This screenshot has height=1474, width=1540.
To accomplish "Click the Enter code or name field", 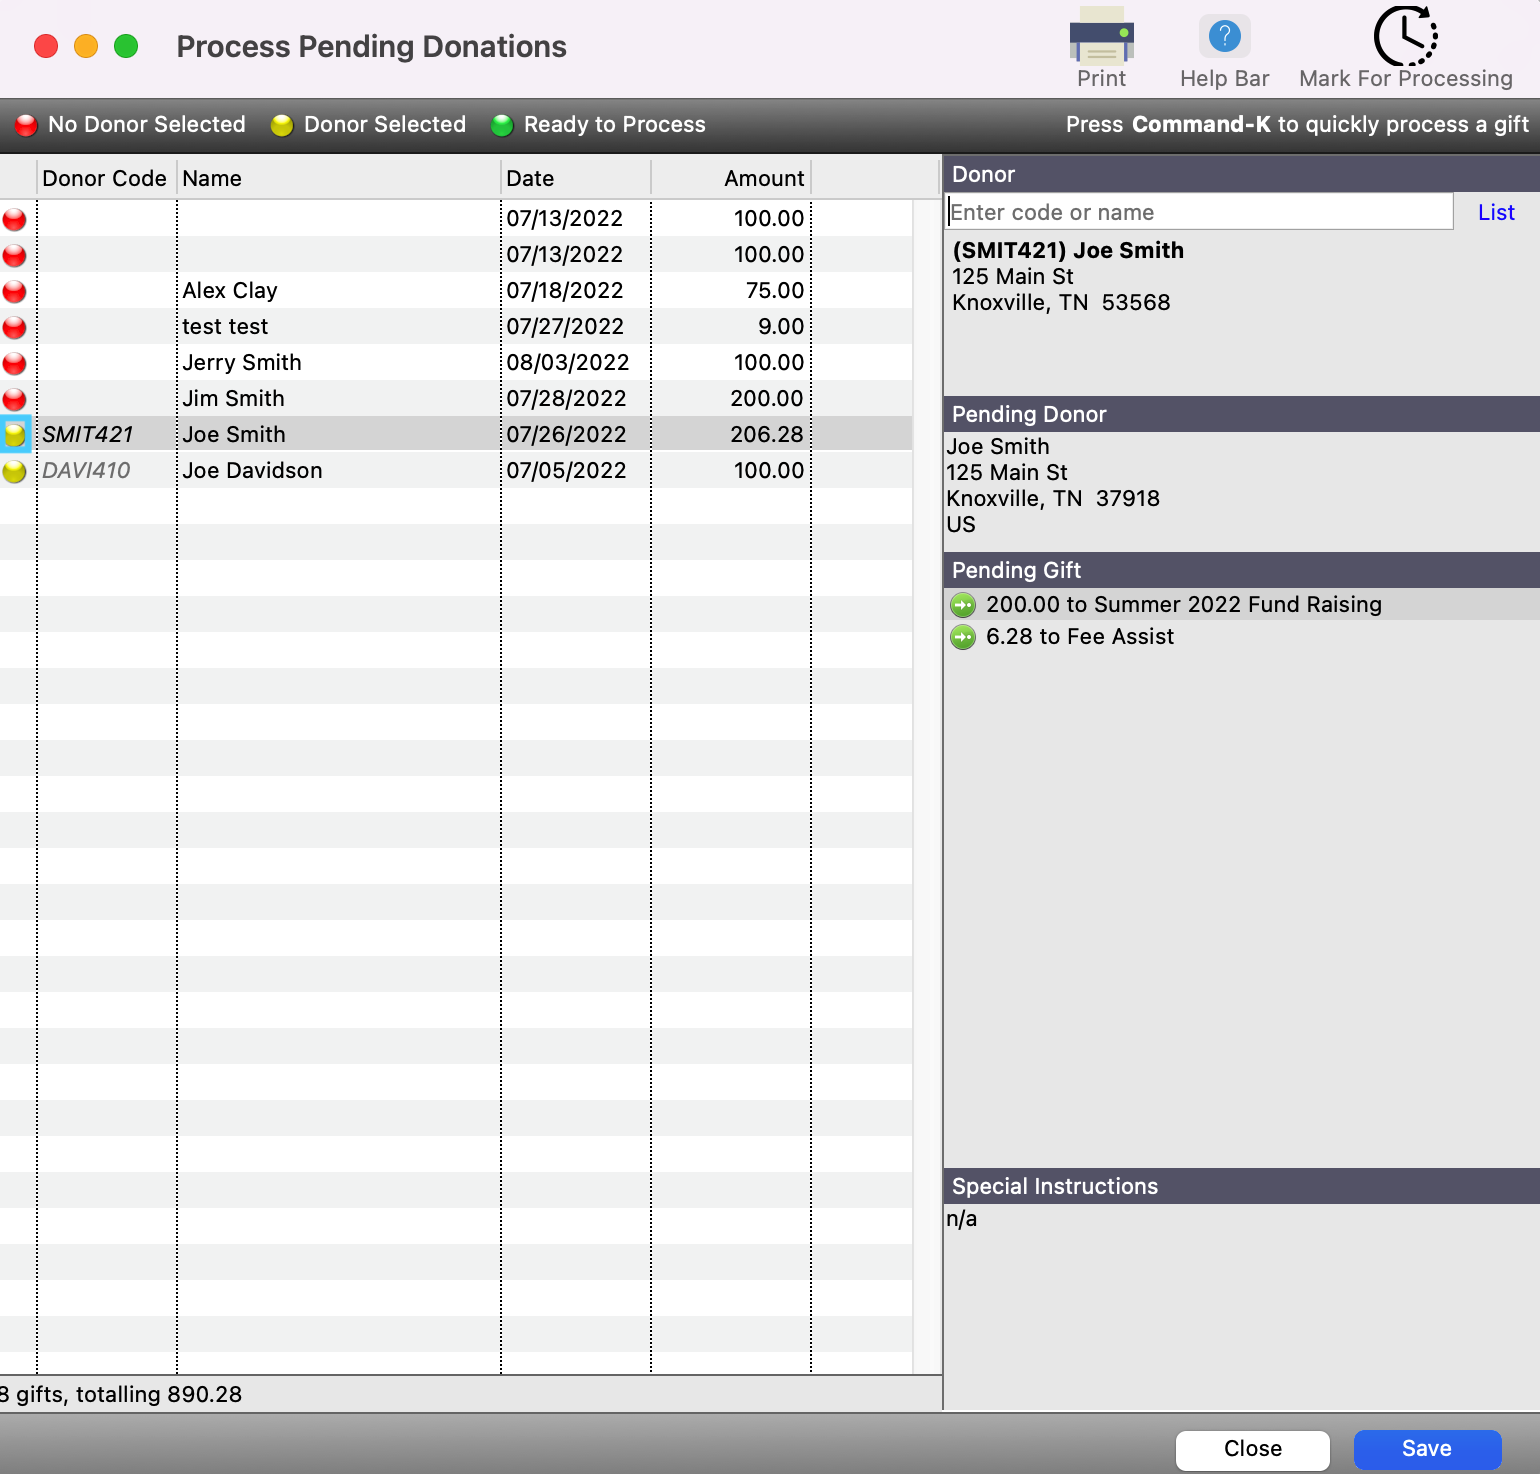I will [1198, 212].
